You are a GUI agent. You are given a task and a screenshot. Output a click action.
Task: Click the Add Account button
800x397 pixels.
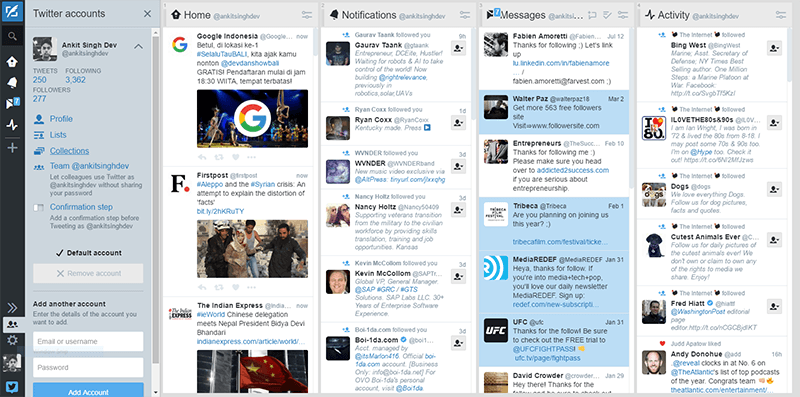[x=88, y=390]
